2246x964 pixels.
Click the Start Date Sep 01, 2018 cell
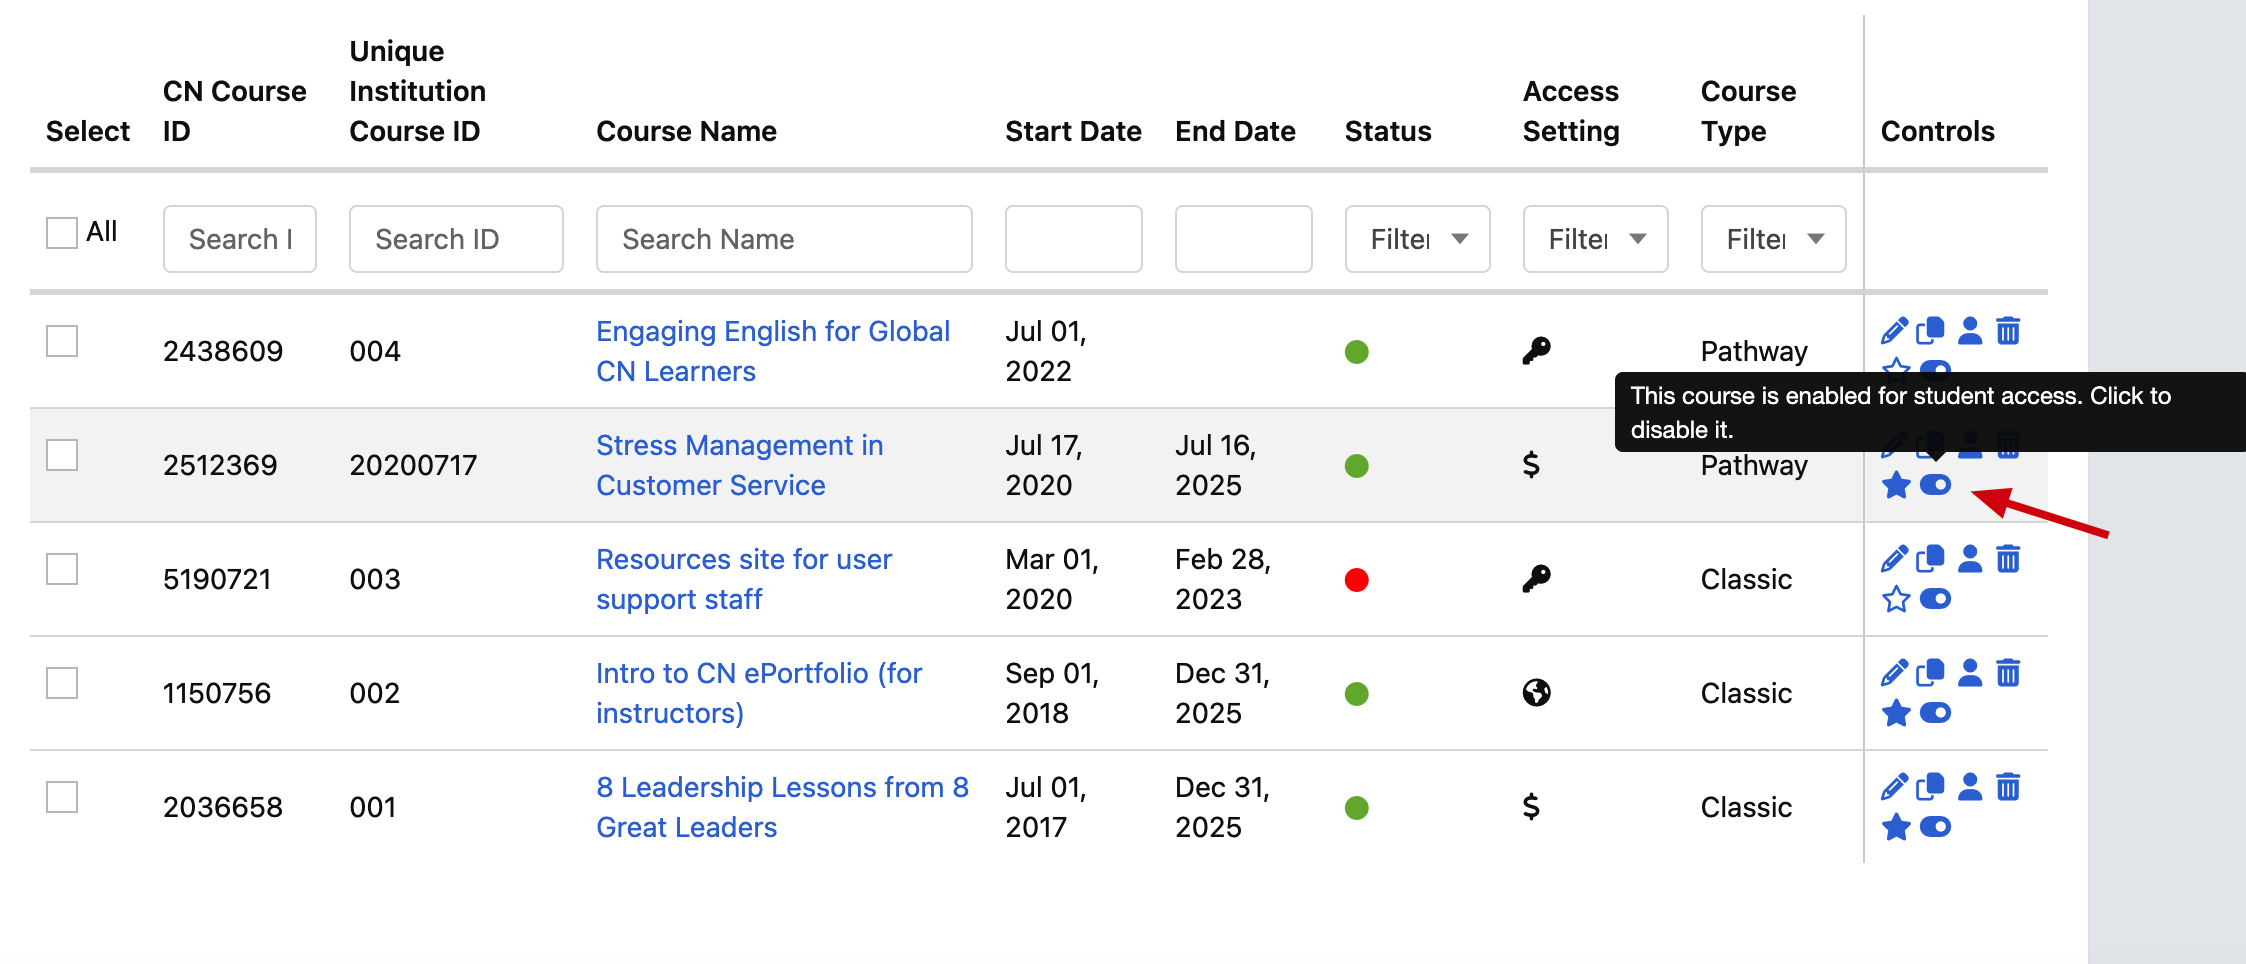coord(1052,693)
